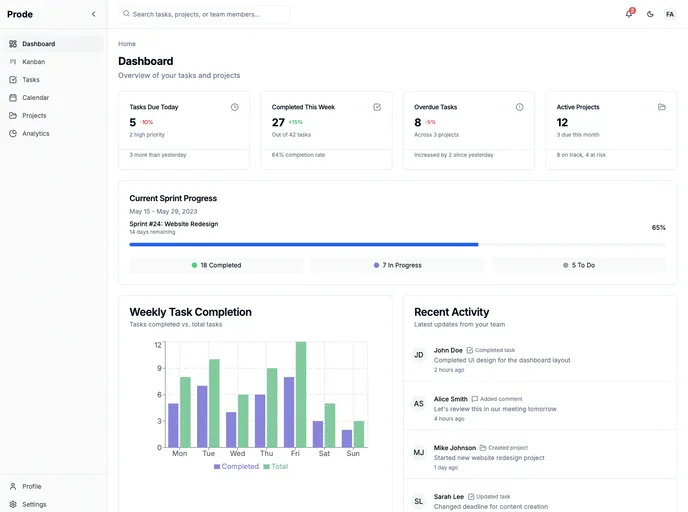The width and height of the screenshot is (688, 512).
Task: Click the Home breadcrumb link
Action: pyautogui.click(x=127, y=44)
